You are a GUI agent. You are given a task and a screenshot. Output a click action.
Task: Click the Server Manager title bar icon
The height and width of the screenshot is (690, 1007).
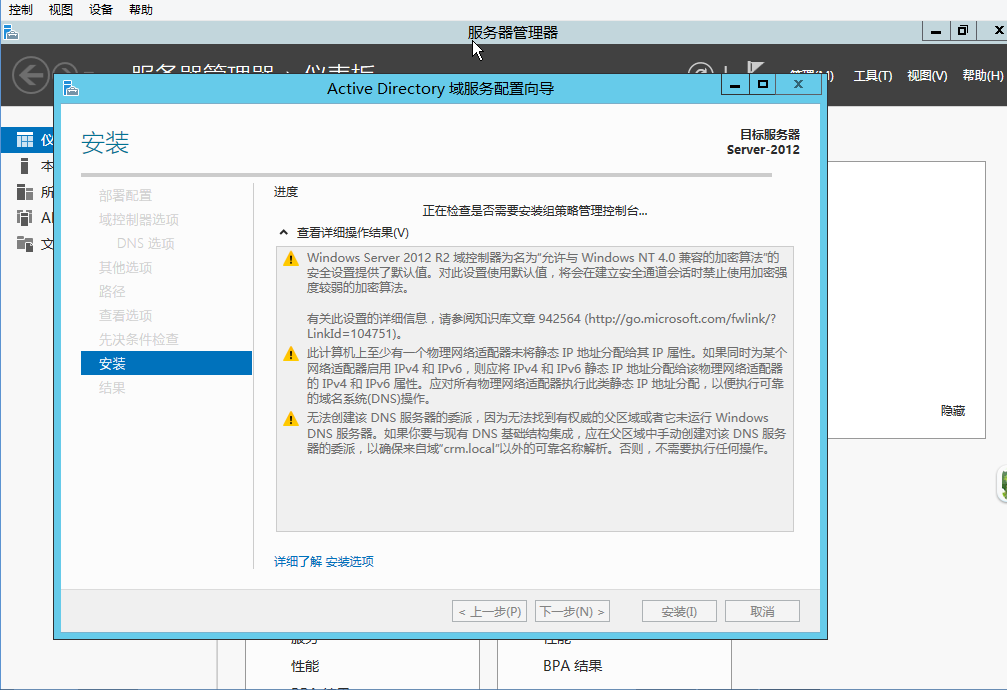pos(10,32)
